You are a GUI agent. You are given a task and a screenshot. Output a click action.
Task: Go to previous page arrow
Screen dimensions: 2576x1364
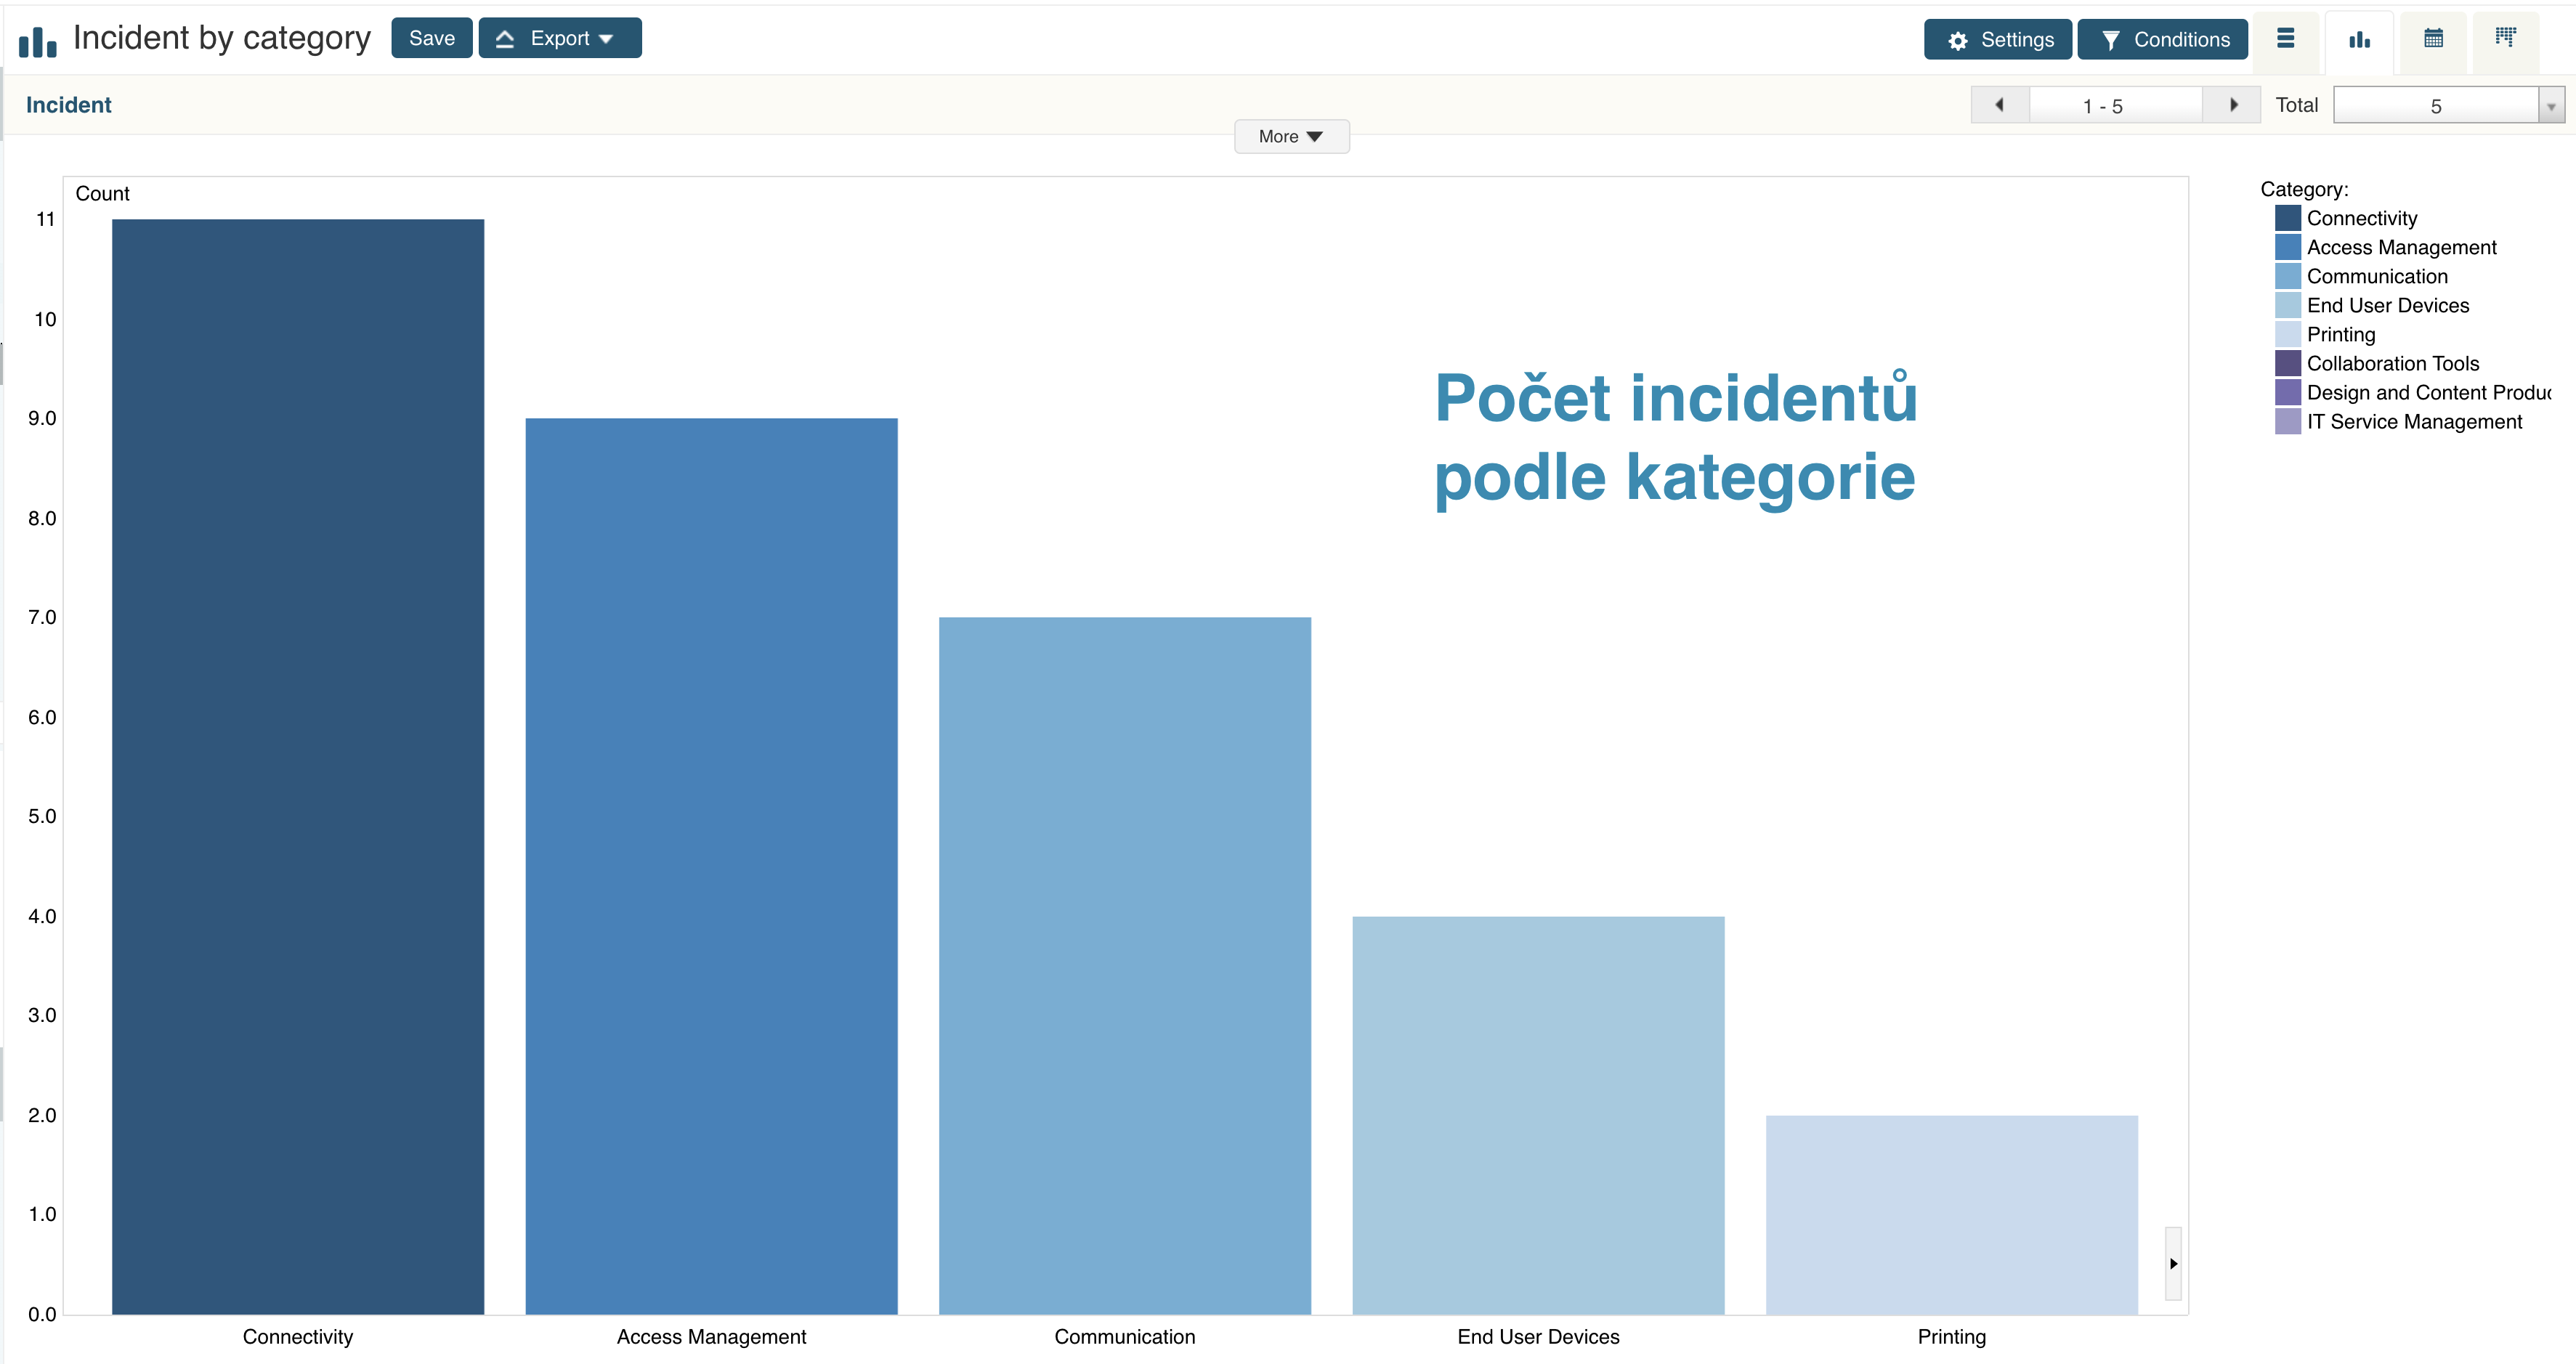1999,105
